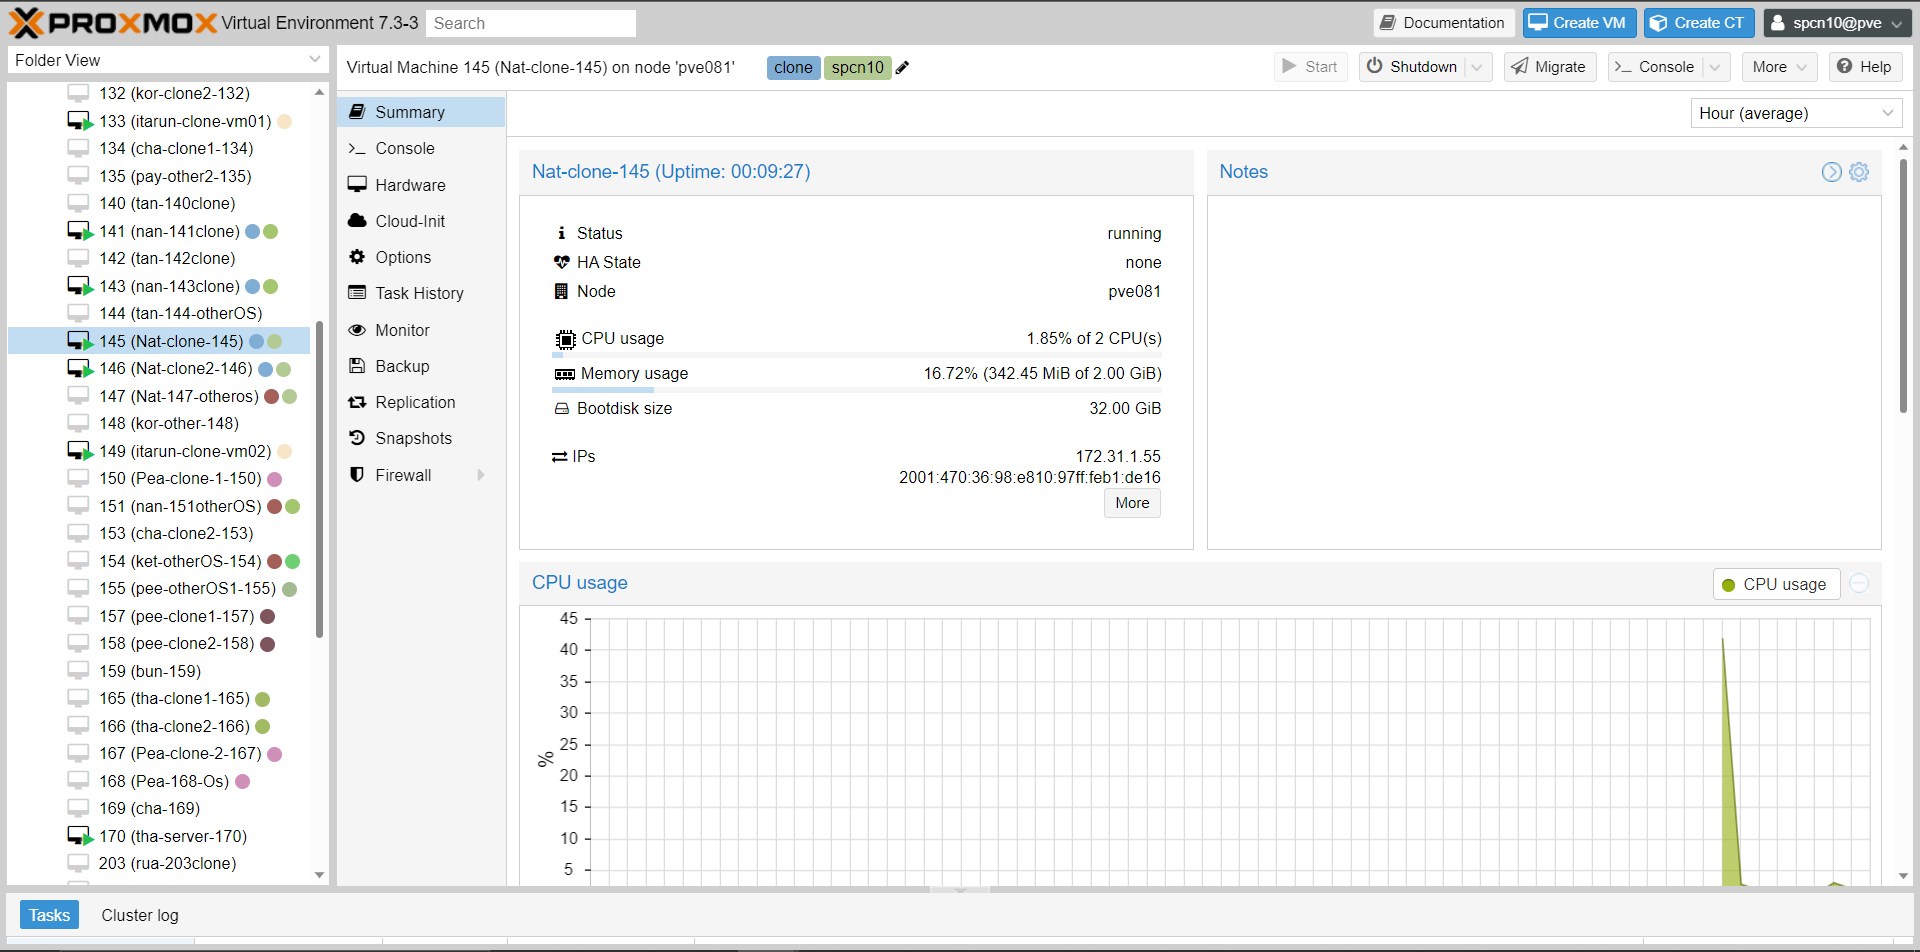Click the More button below the IPs

click(x=1131, y=503)
